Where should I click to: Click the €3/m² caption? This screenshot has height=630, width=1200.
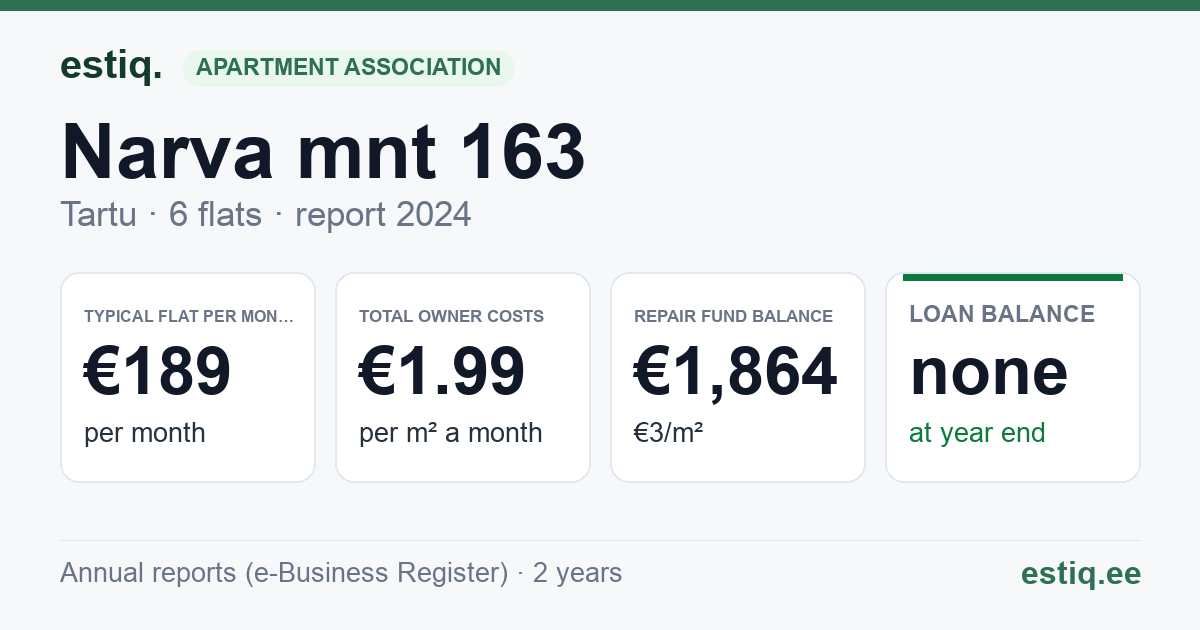(x=669, y=433)
